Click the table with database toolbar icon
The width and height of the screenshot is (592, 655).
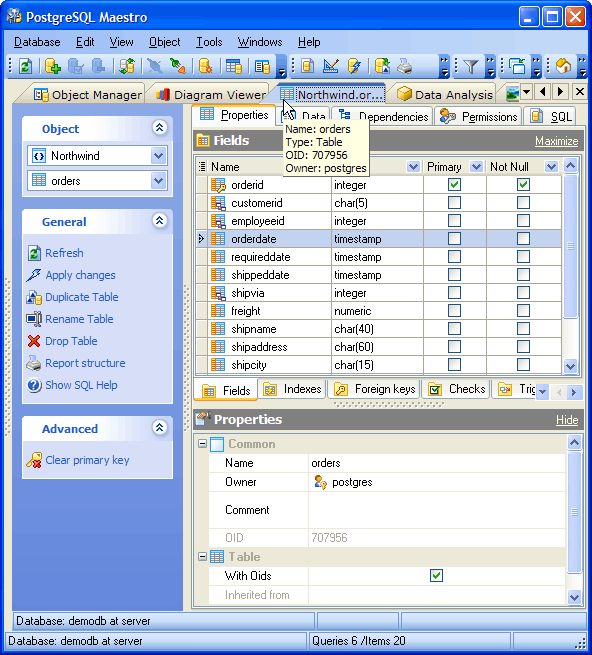[234, 66]
